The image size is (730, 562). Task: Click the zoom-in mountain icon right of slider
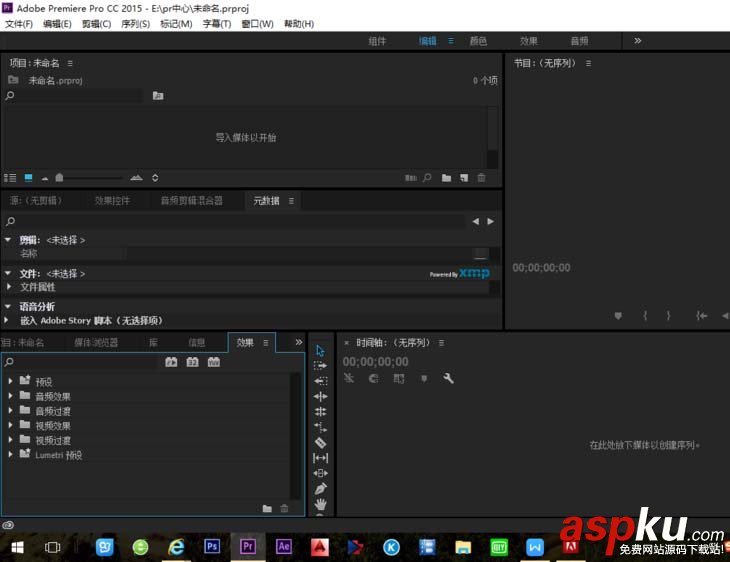pyautogui.click(x=136, y=177)
